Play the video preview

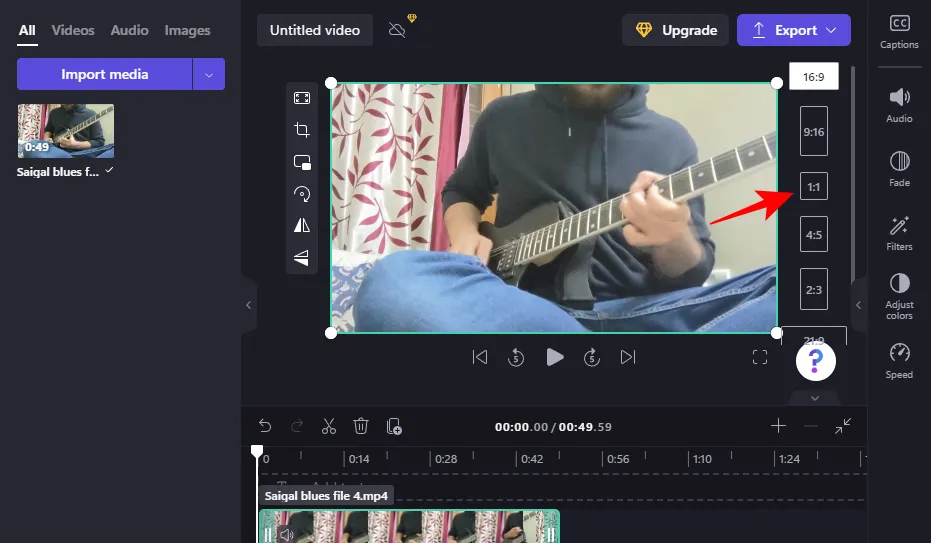tap(555, 357)
